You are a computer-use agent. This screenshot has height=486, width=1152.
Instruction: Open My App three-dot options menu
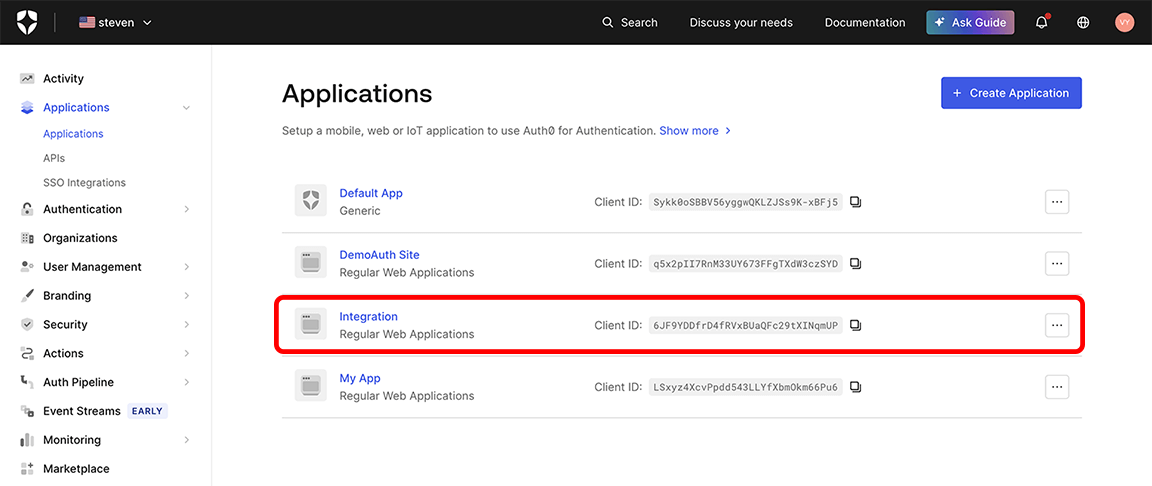coord(1057,387)
